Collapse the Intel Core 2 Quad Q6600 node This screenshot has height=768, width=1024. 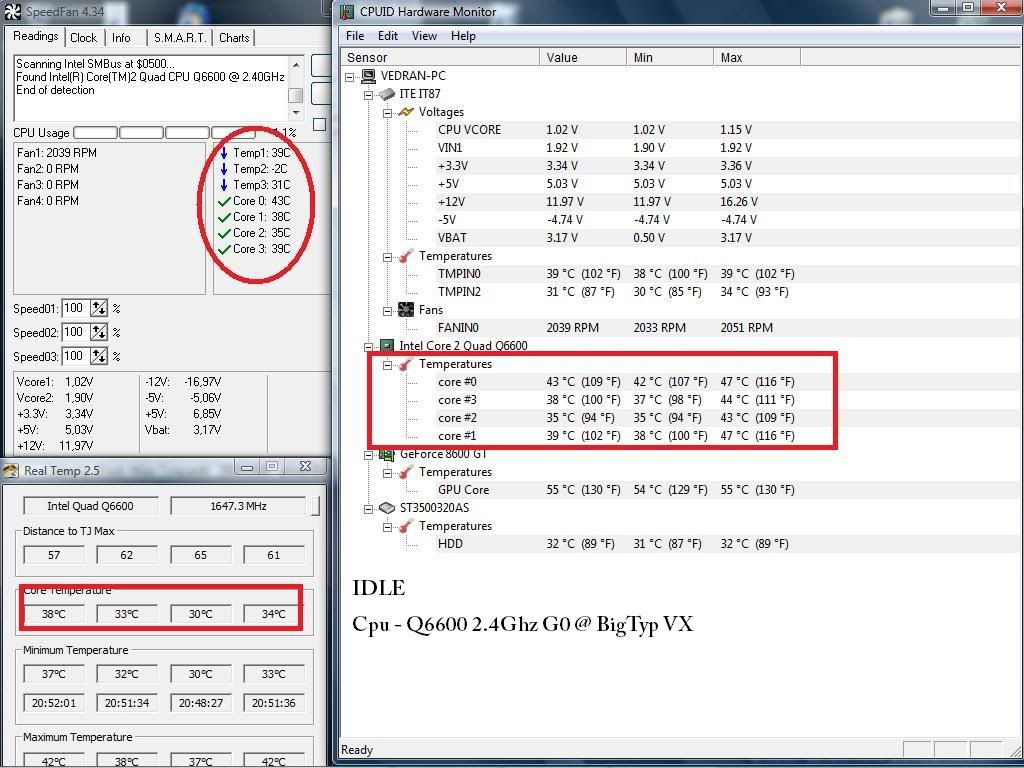coord(368,347)
